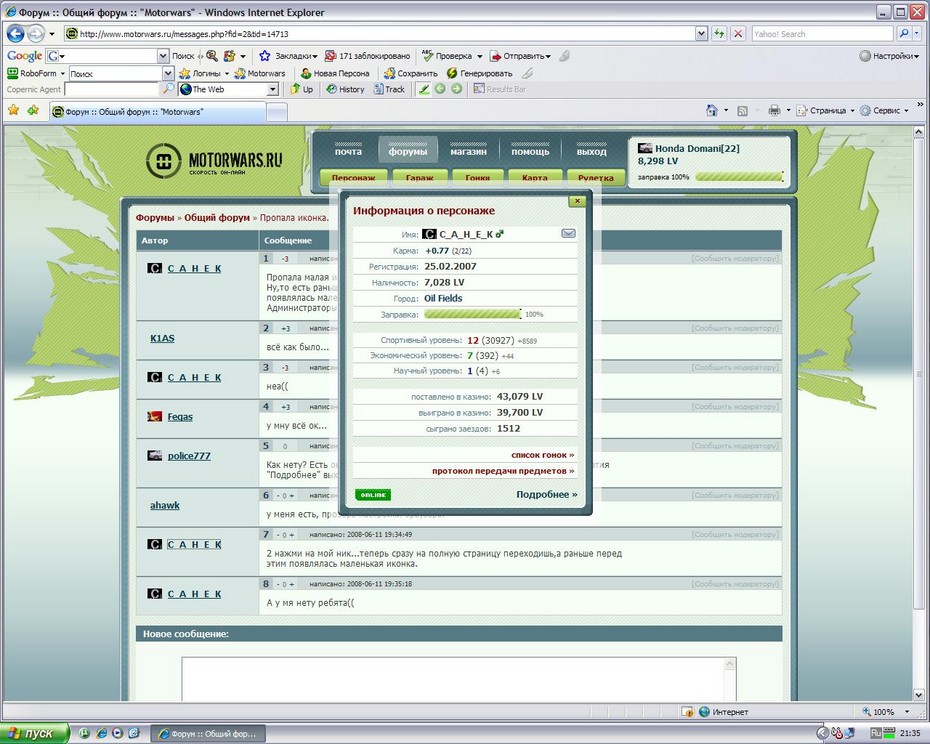The image size is (930, 744).
Task: Expand the Yahoo search provider dropdown arrow
Action: 915,34
